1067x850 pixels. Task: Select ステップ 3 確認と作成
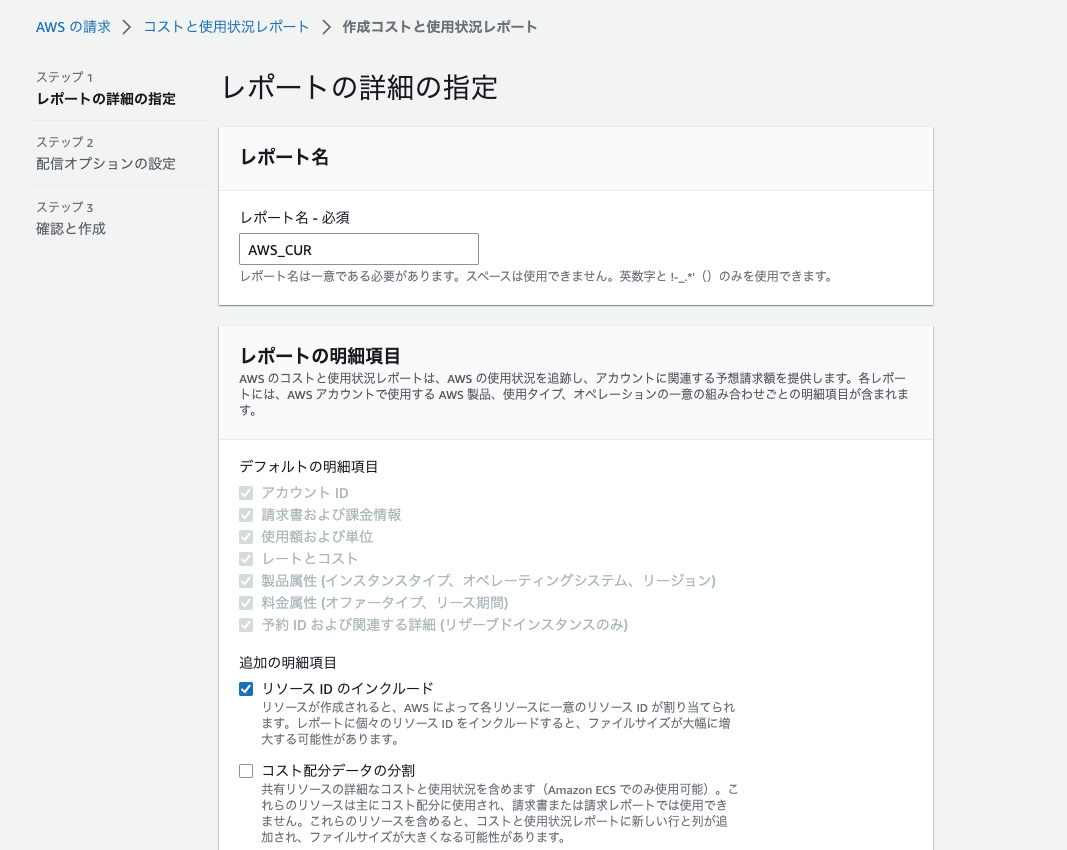coord(71,218)
